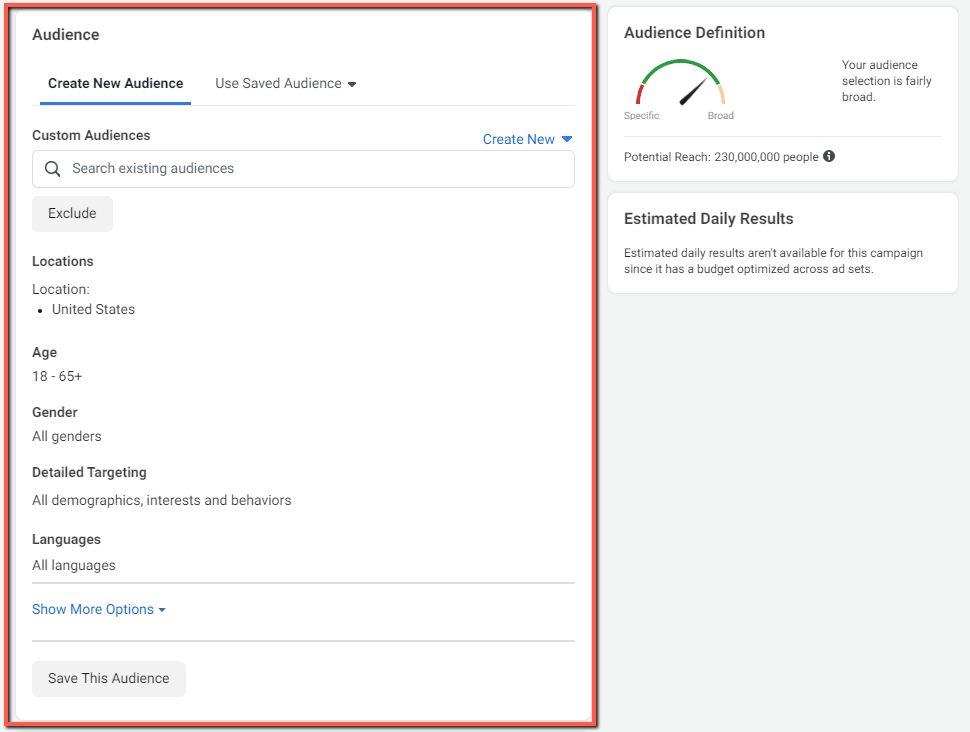
Task: Open the Use Saved Audience dropdown
Action: pos(285,84)
